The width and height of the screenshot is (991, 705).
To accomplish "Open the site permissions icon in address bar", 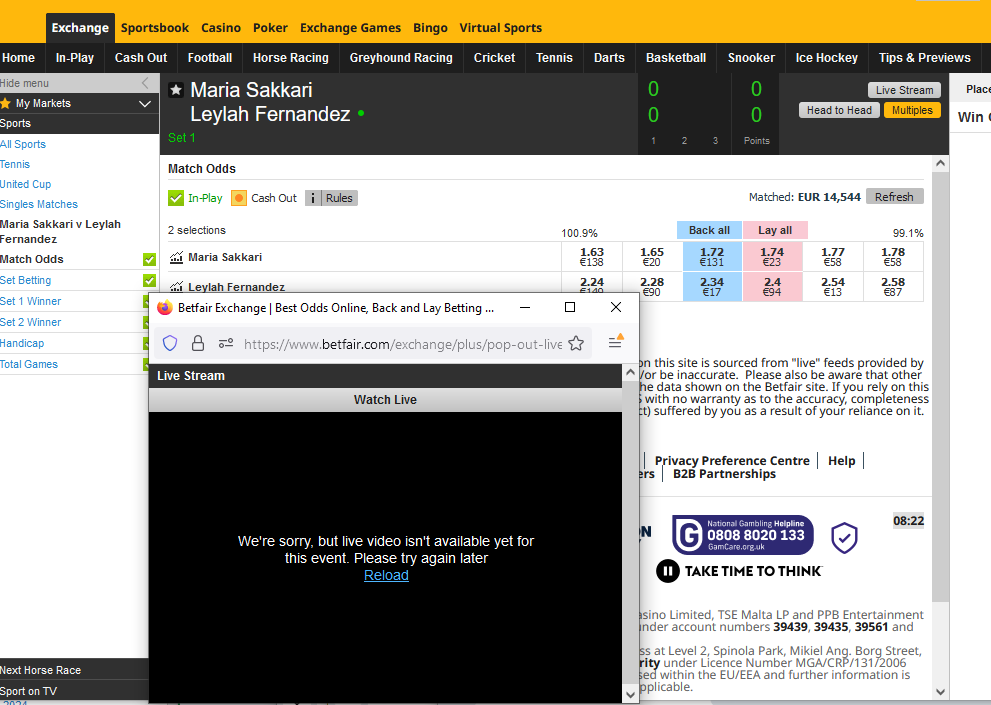I will (226, 343).
